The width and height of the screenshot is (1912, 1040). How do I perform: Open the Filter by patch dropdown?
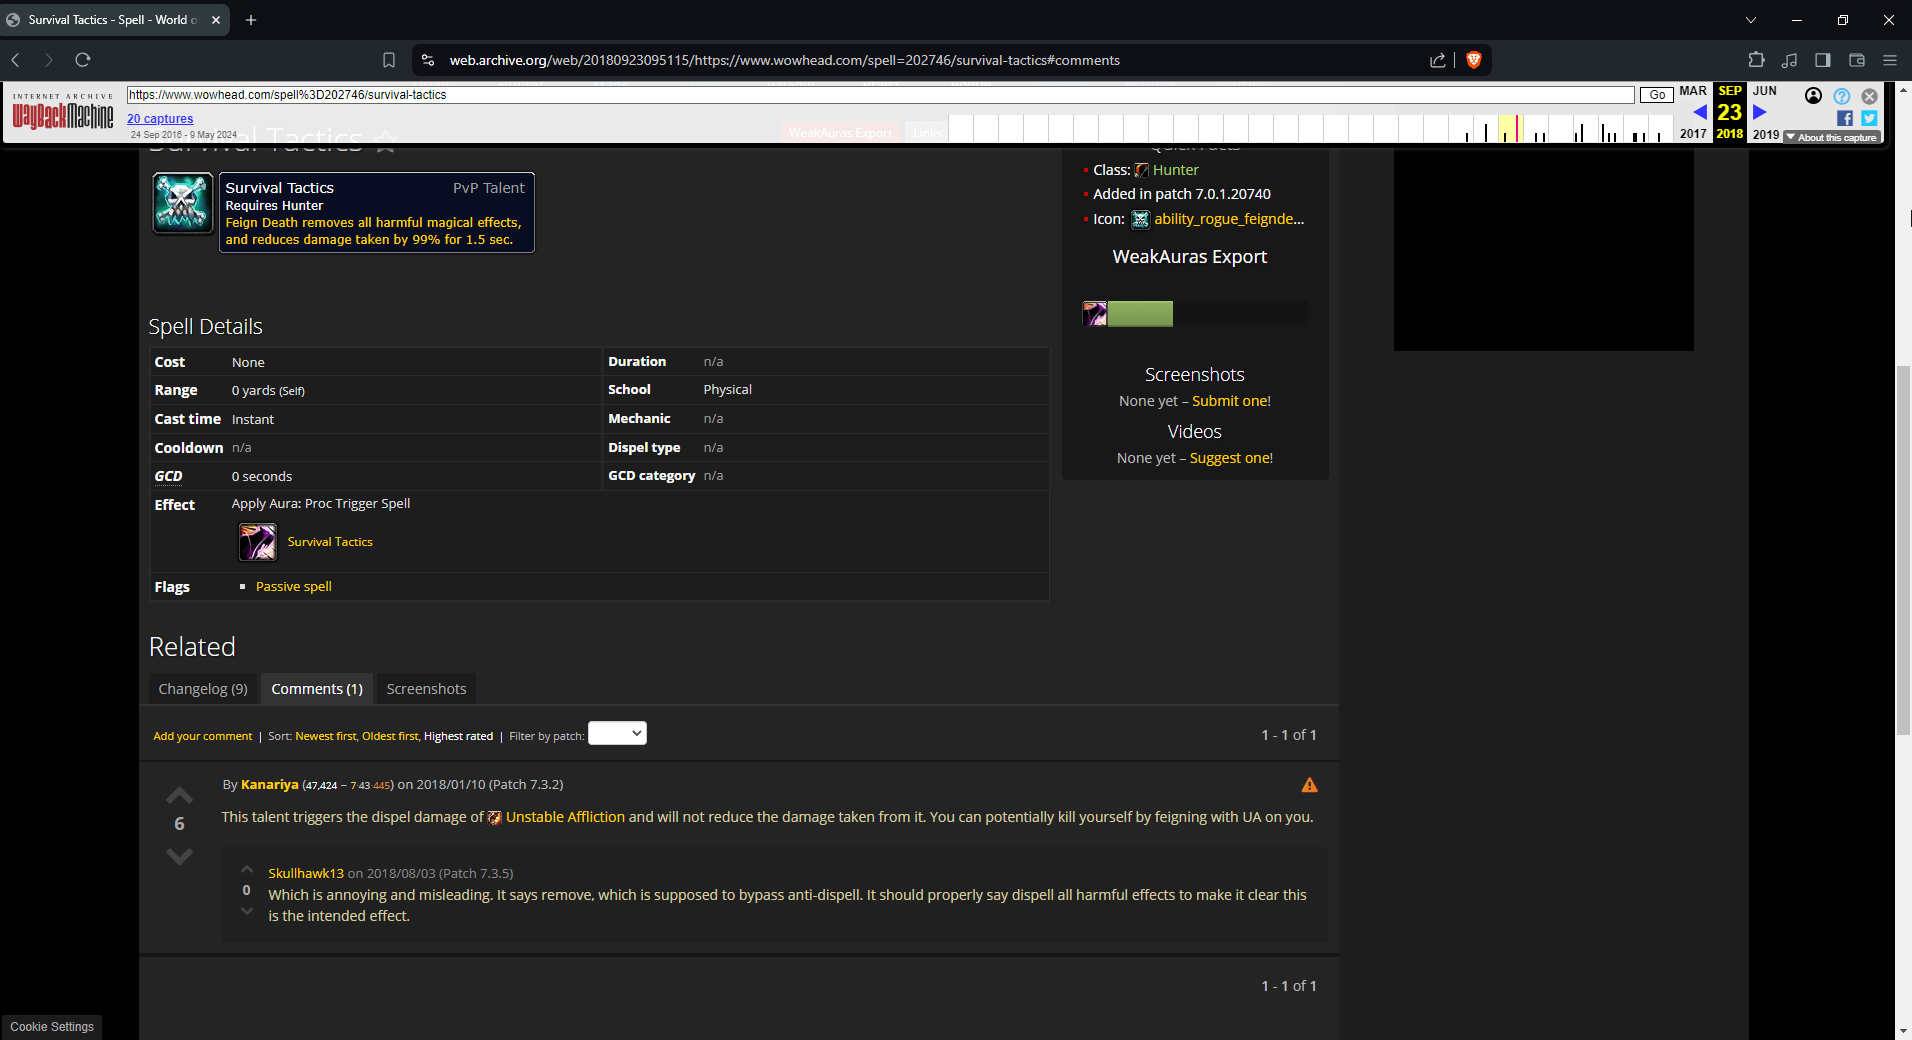(x=617, y=734)
